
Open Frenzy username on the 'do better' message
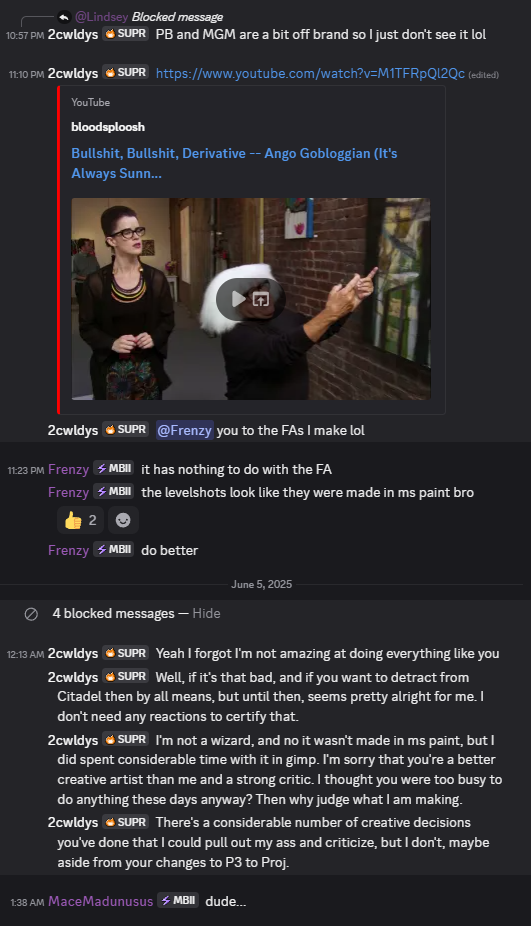click(x=68, y=550)
